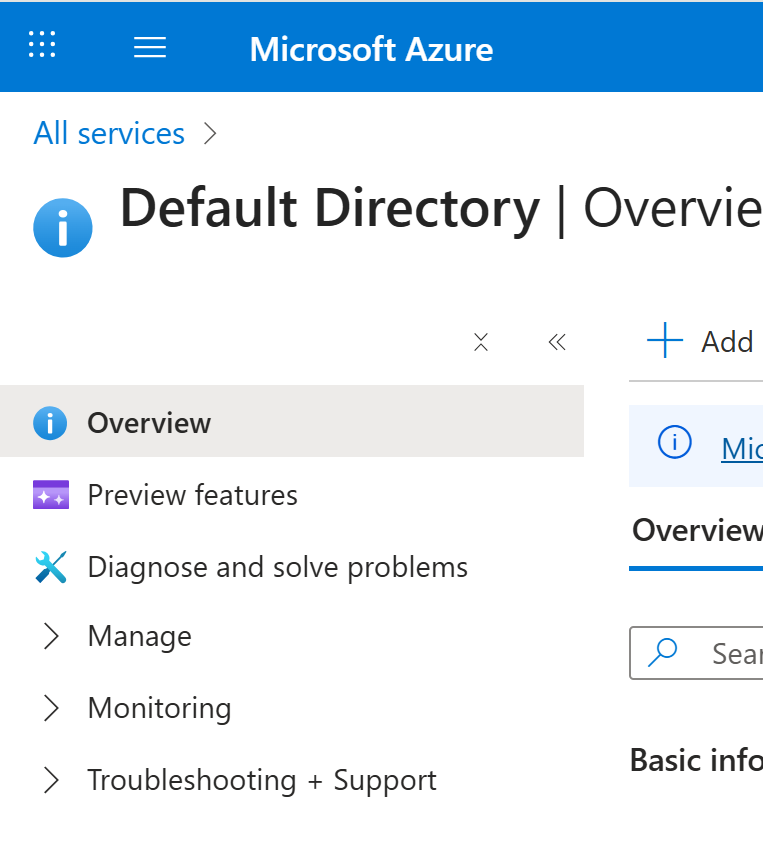Select Overview in the sidebar menu

click(149, 423)
